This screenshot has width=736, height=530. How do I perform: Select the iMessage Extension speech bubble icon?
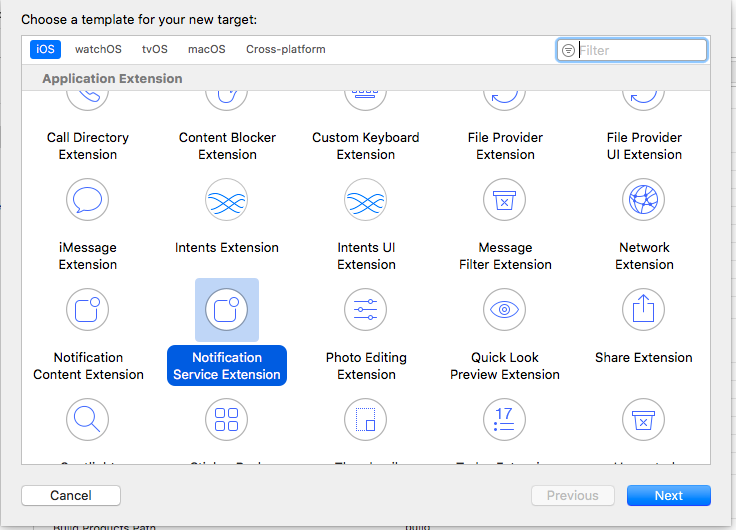click(87, 200)
